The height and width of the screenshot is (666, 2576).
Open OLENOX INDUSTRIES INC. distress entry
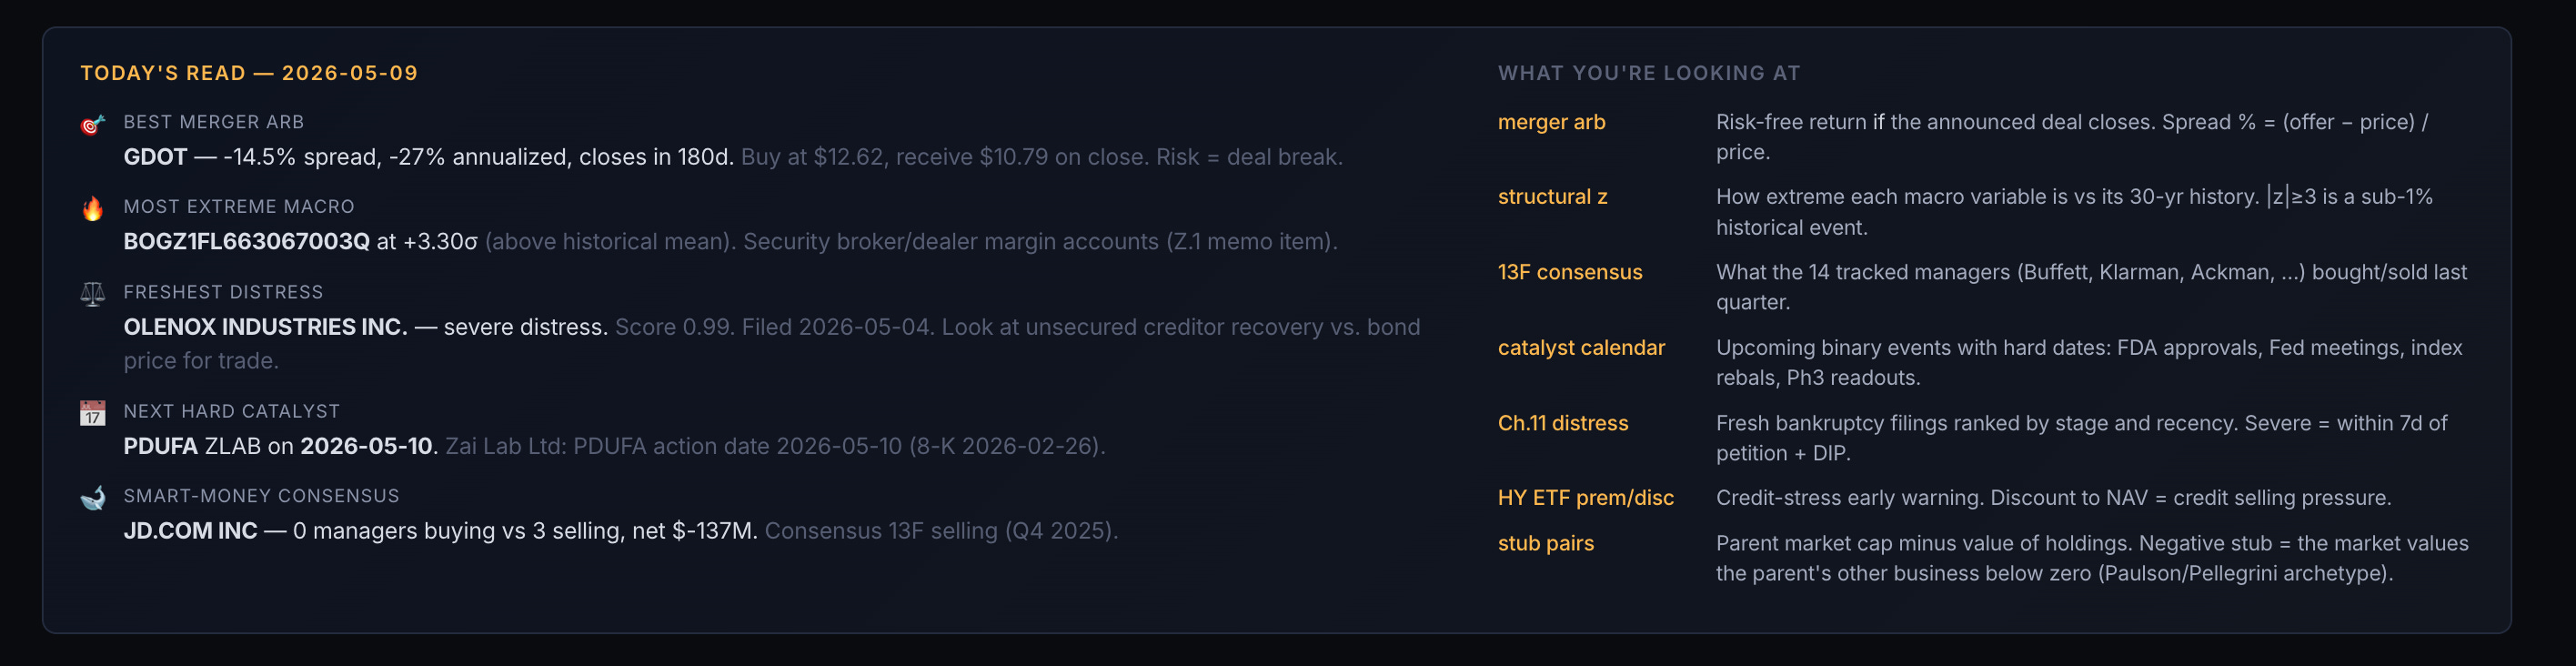point(265,327)
